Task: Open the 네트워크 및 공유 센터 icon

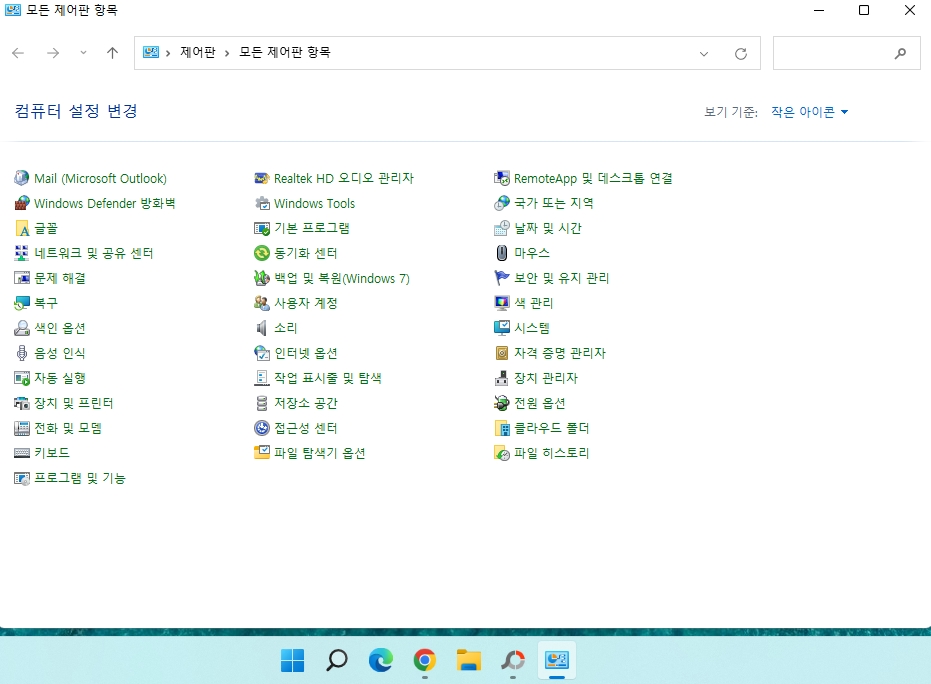Action: [x=21, y=253]
